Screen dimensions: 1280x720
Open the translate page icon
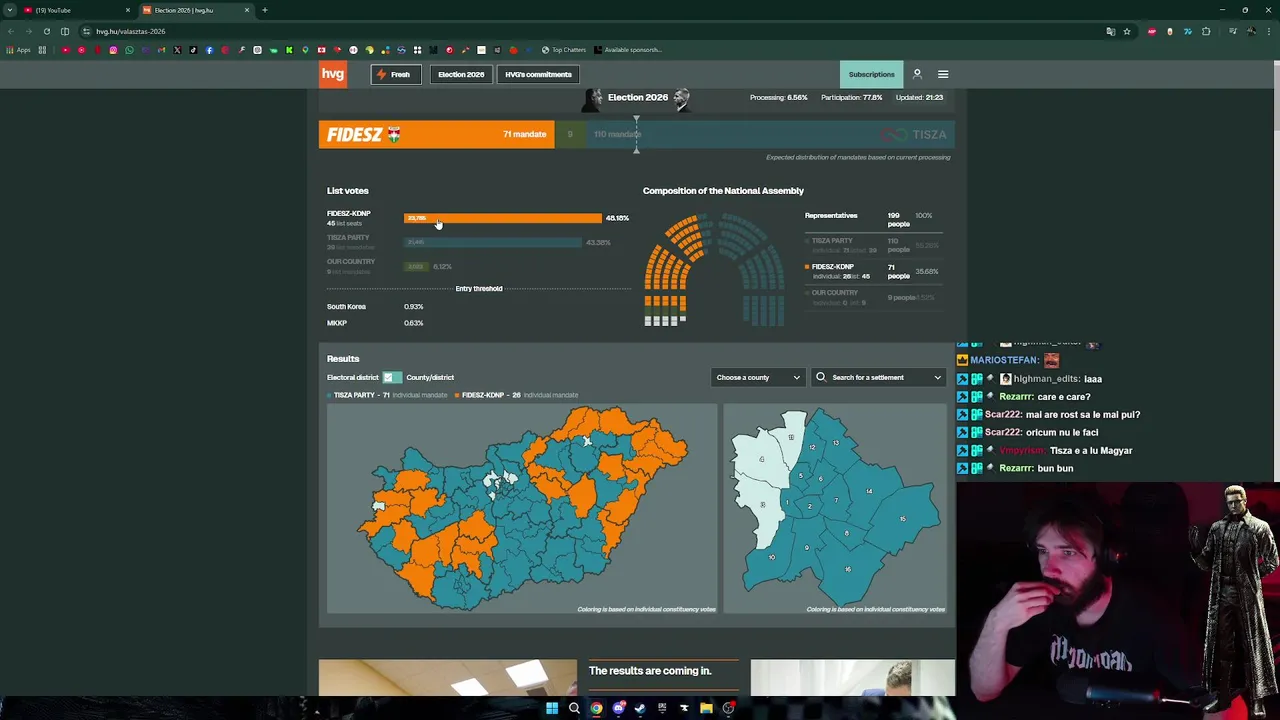tap(1110, 31)
